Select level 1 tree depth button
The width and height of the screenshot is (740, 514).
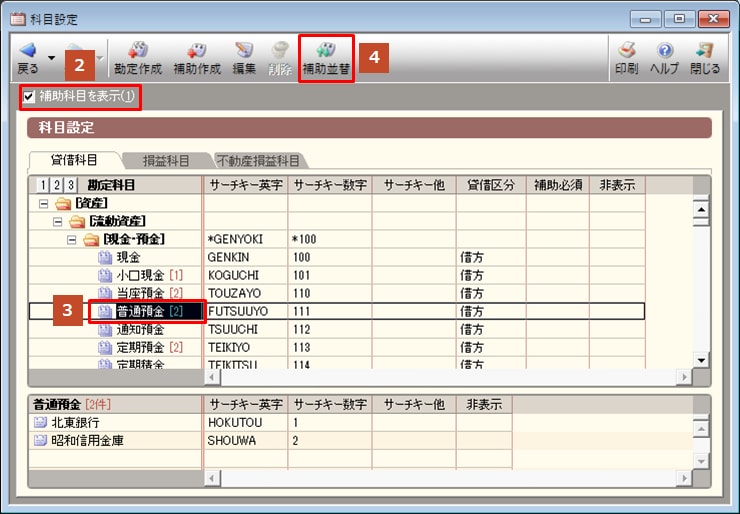click(x=43, y=185)
